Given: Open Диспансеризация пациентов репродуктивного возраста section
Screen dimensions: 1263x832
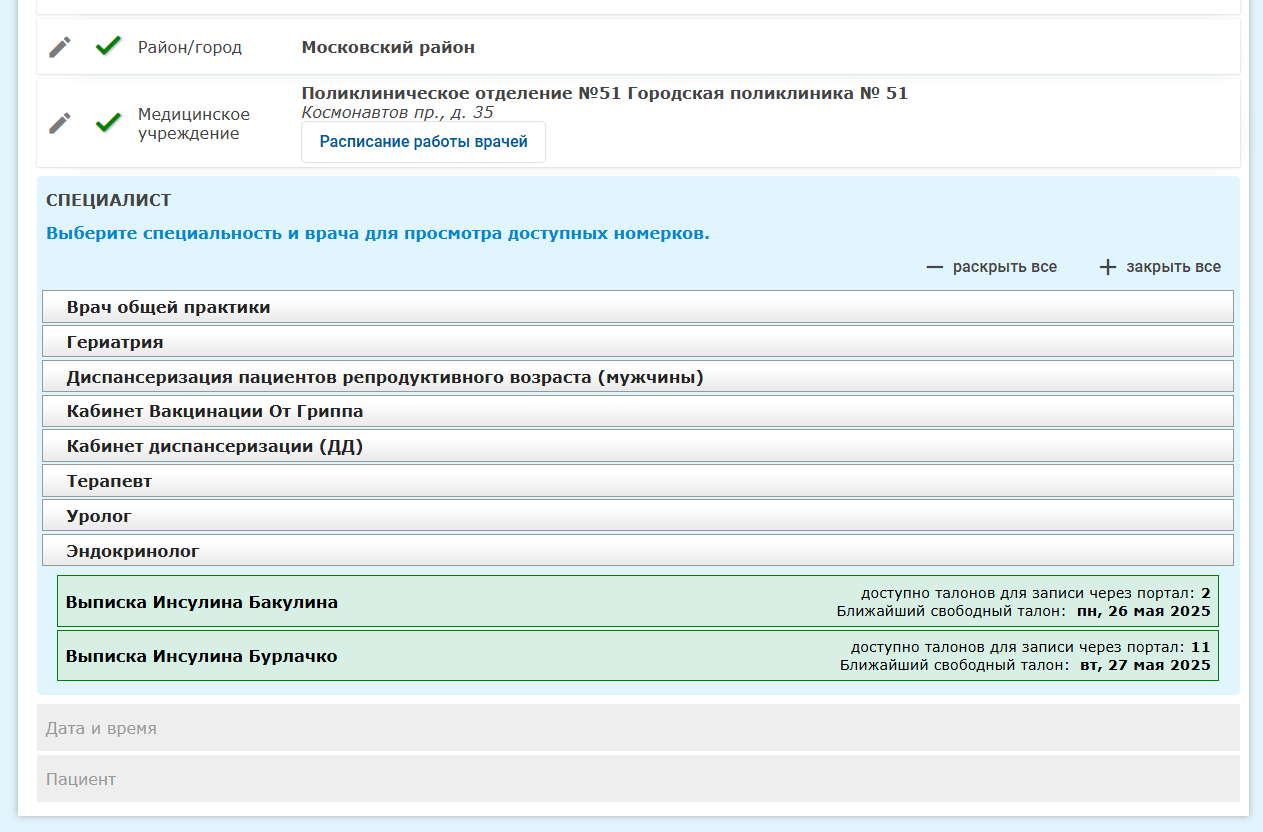Looking at the screenshot, I should [x=637, y=377].
